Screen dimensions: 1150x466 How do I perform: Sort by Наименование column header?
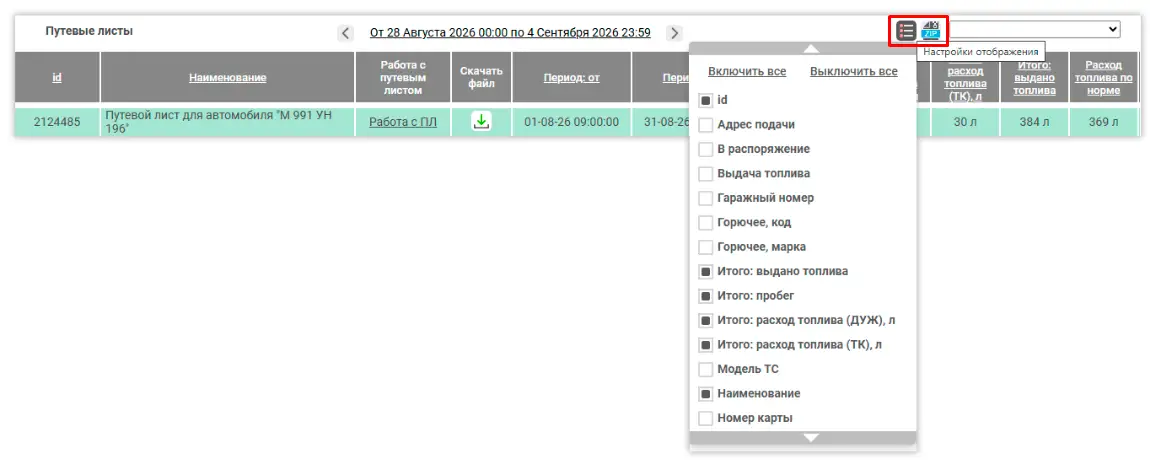pyautogui.click(x=227, y=77)
